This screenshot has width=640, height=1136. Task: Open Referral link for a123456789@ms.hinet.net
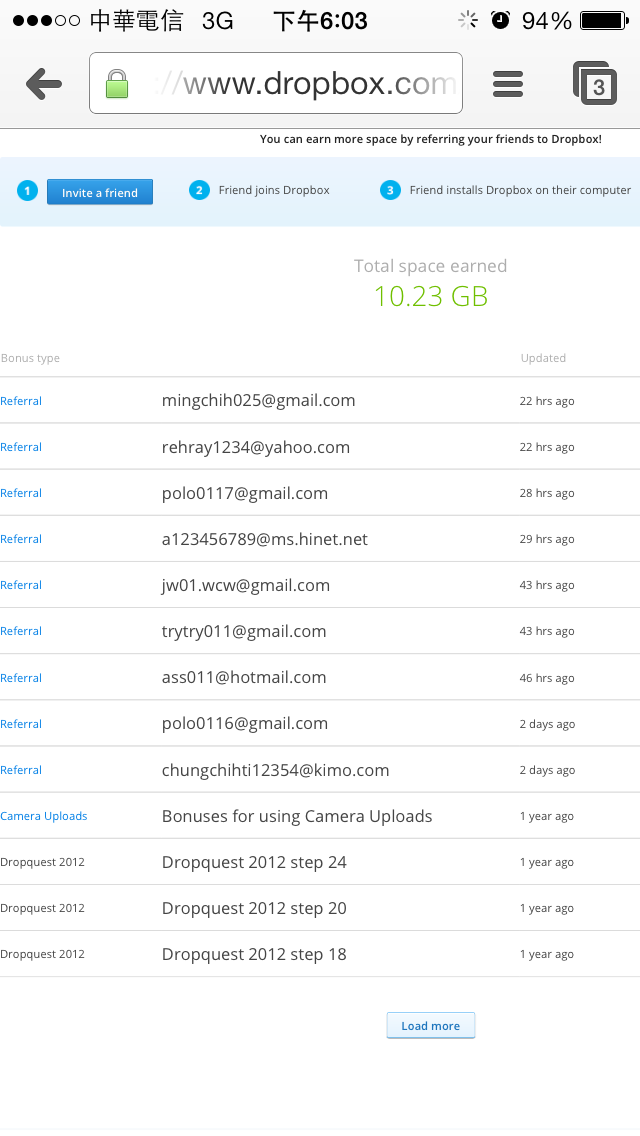click(21, 539)
